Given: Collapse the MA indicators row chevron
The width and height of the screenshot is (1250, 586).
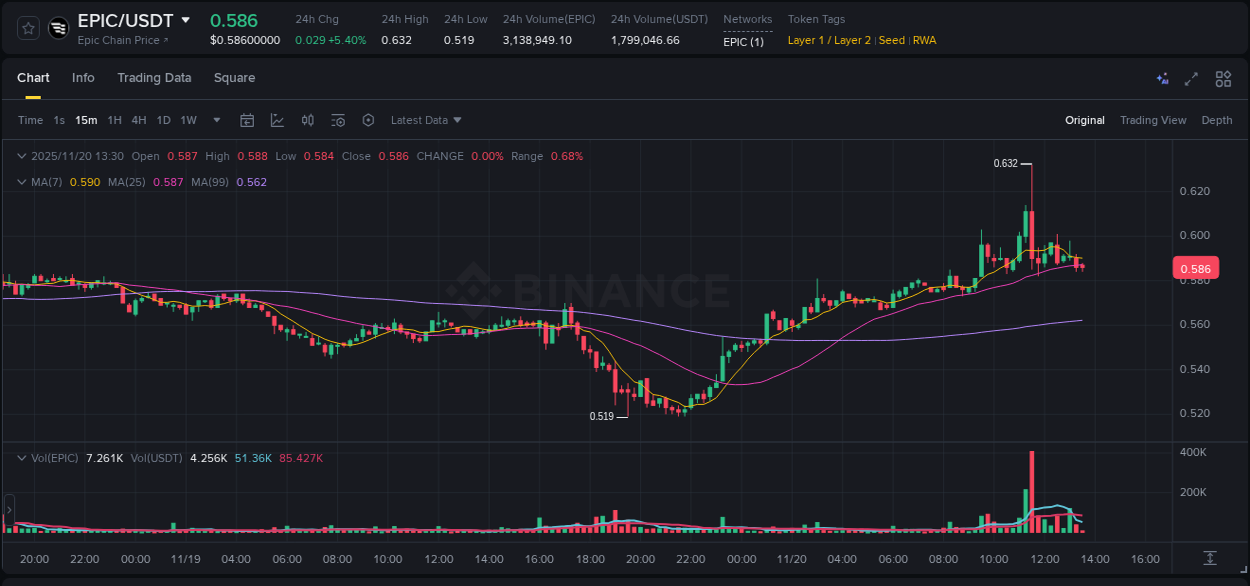Looking at the screenshot, I should tap(21, 182).
